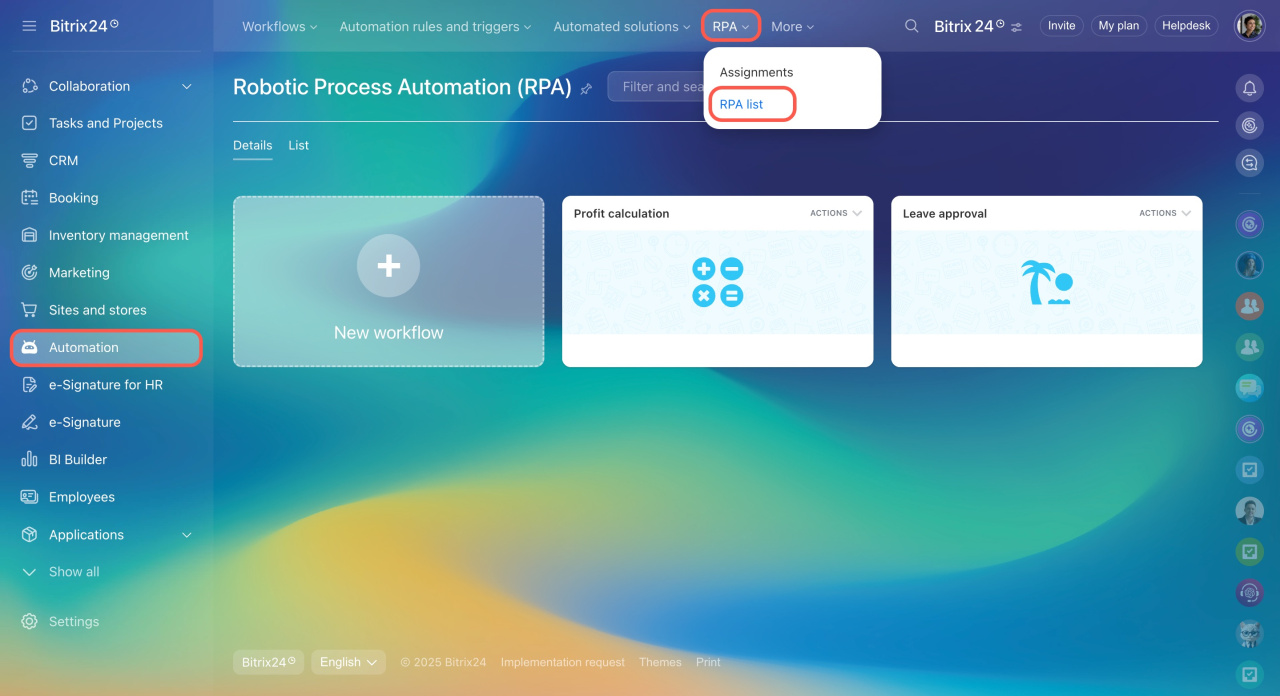
Task: Click the Invite button in the header
Action: pyautogui.click(x=1062, y=26)
